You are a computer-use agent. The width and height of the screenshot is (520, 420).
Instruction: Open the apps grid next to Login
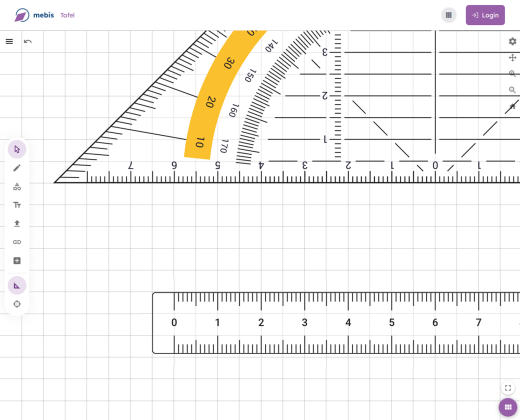(449, 15)
